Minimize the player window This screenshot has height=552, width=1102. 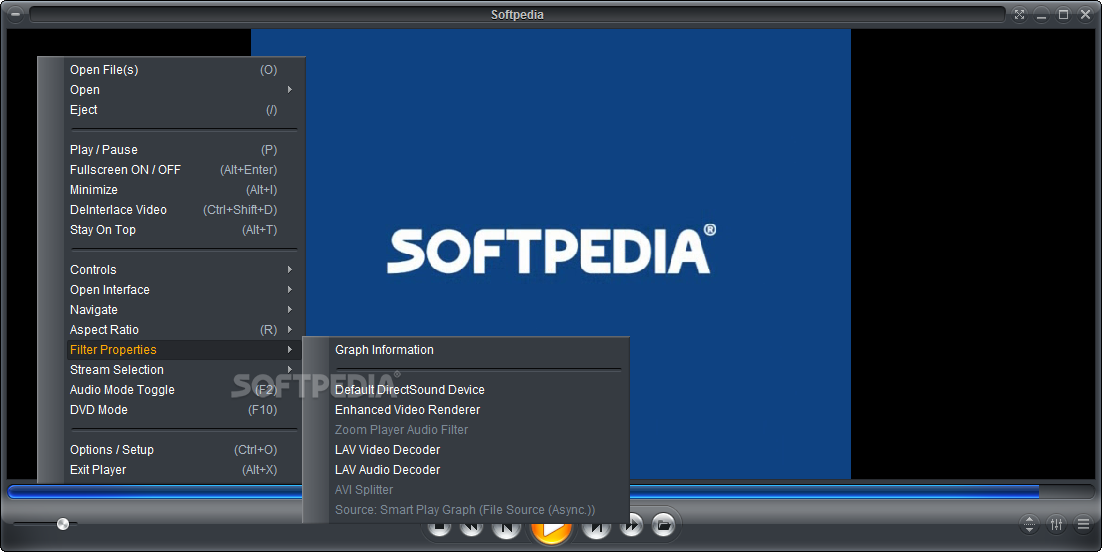click(x=1042, y=15)
